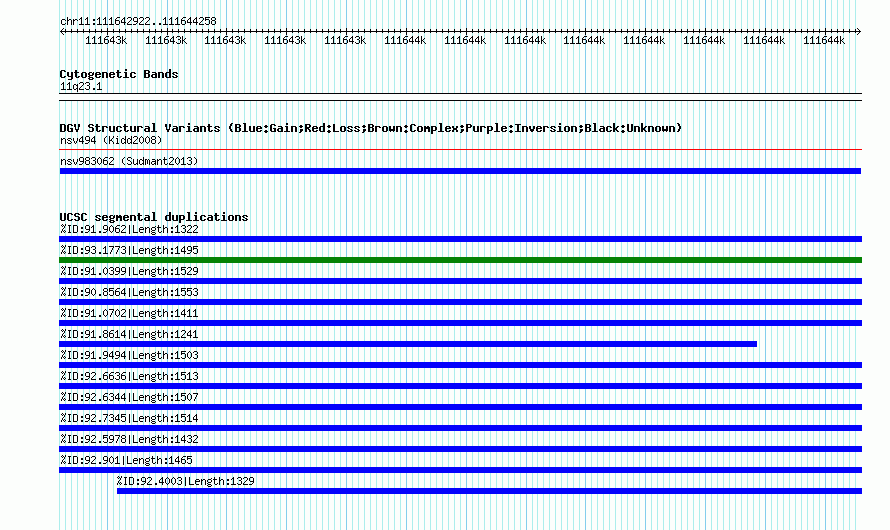Click the %ID:91.0399|Length:1529 label
This screenshot has height=530, width=890.
pyautogui.click(x=129, y=271)
